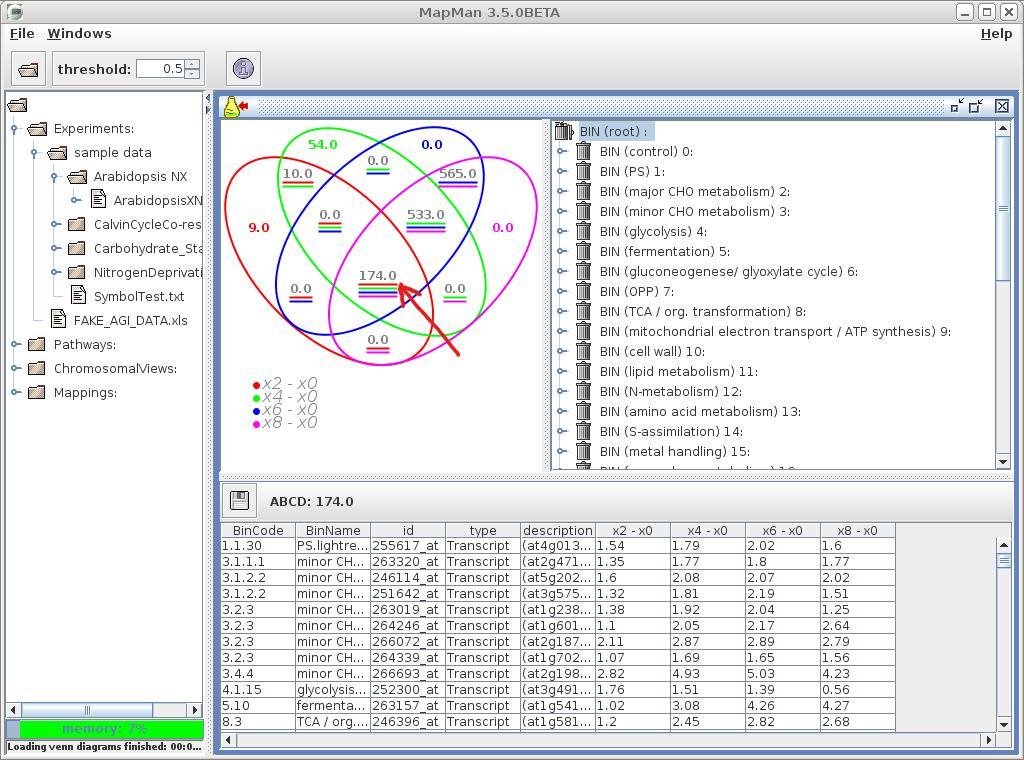The width and height of the screenshot is (1024, 760).
Task: Open the Windows menu
Action: (x=79, y=33)
